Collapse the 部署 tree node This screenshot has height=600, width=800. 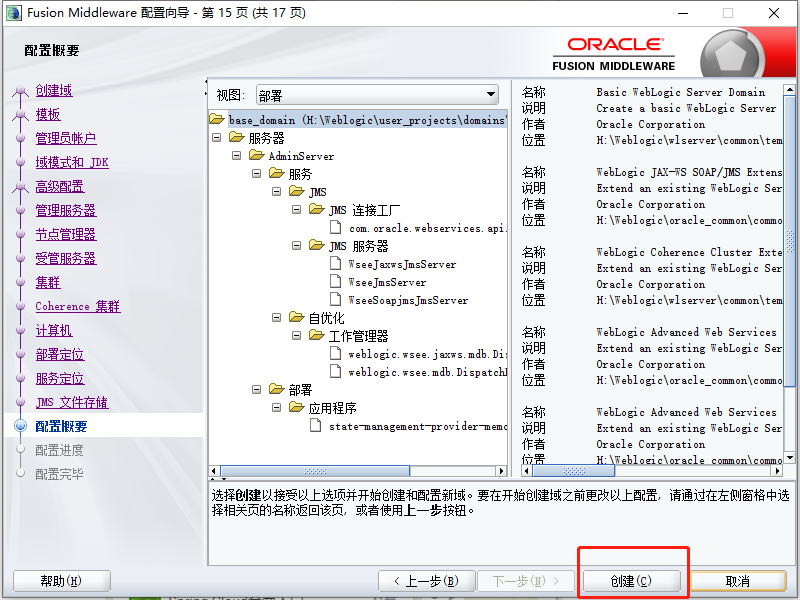257,389
